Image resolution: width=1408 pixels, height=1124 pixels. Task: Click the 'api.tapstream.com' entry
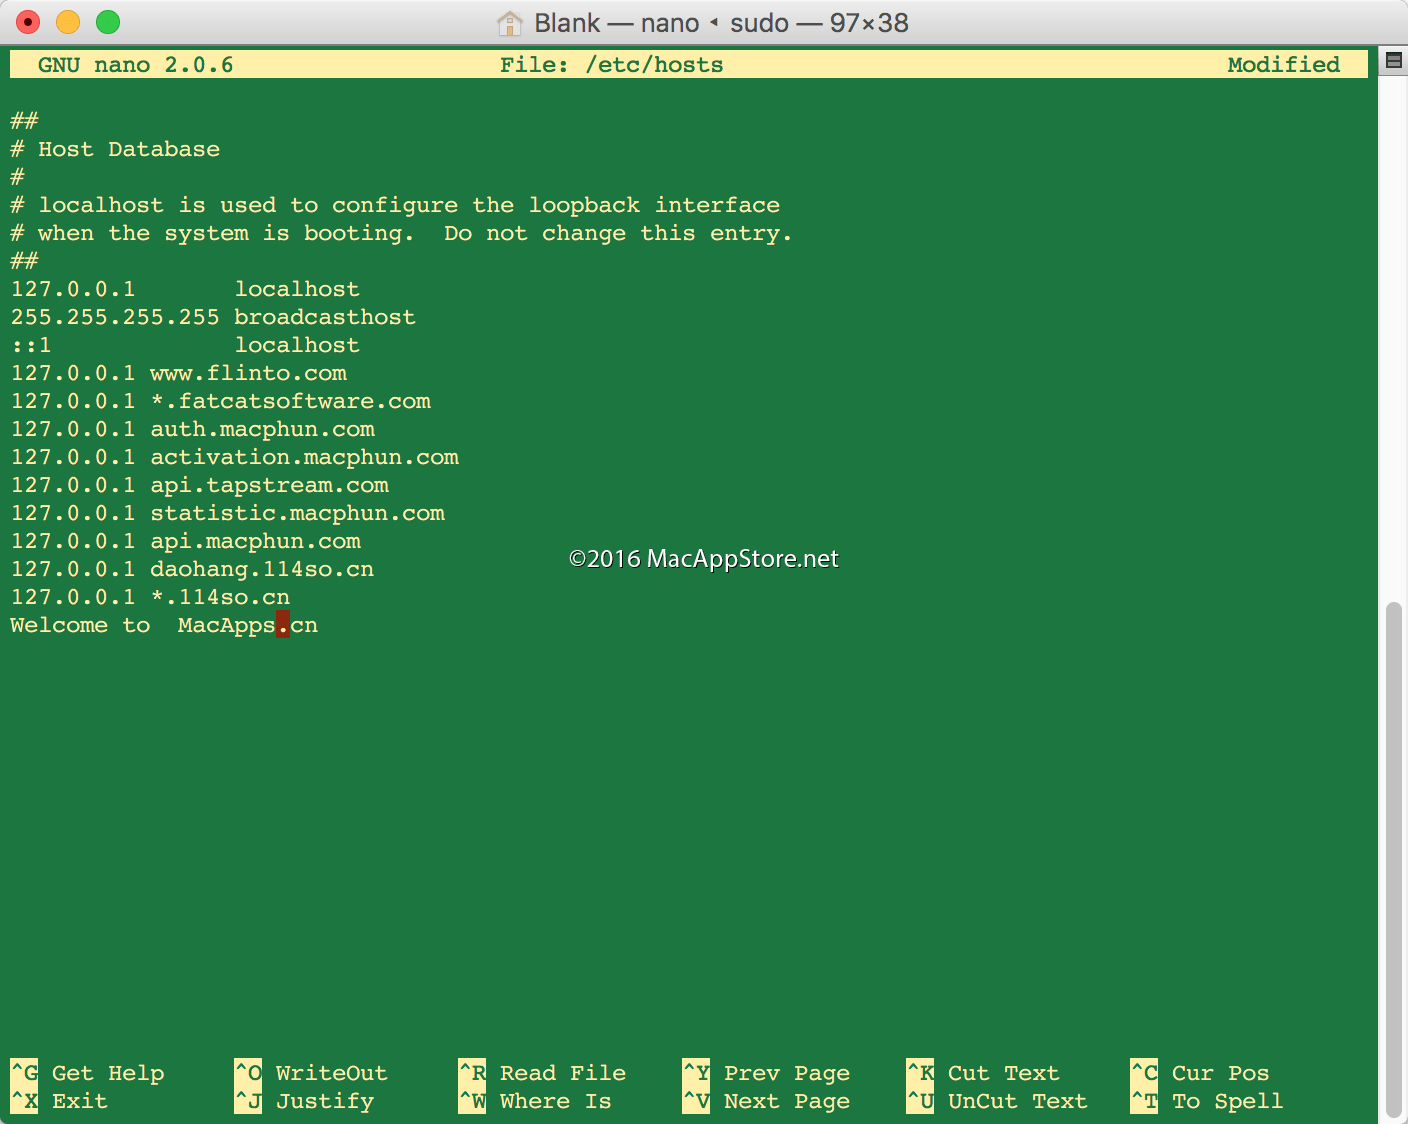coord(200,485)
